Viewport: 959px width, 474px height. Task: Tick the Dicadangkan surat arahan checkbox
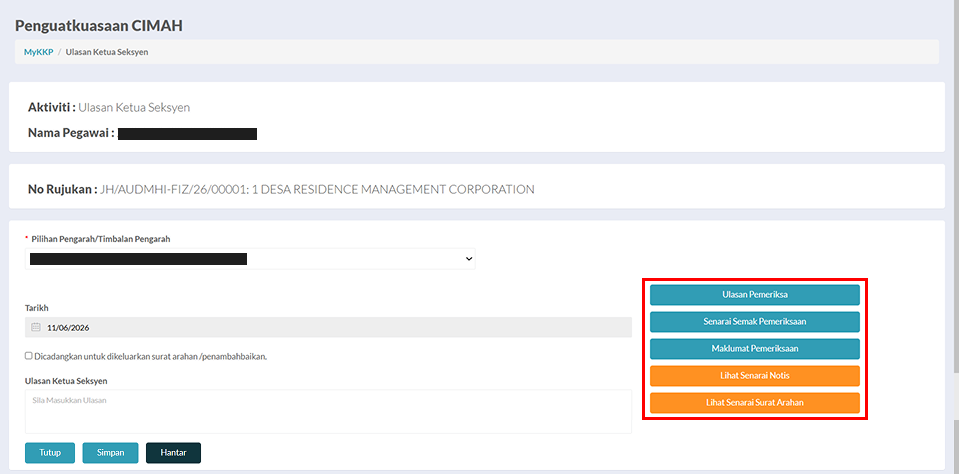(29, 355)
